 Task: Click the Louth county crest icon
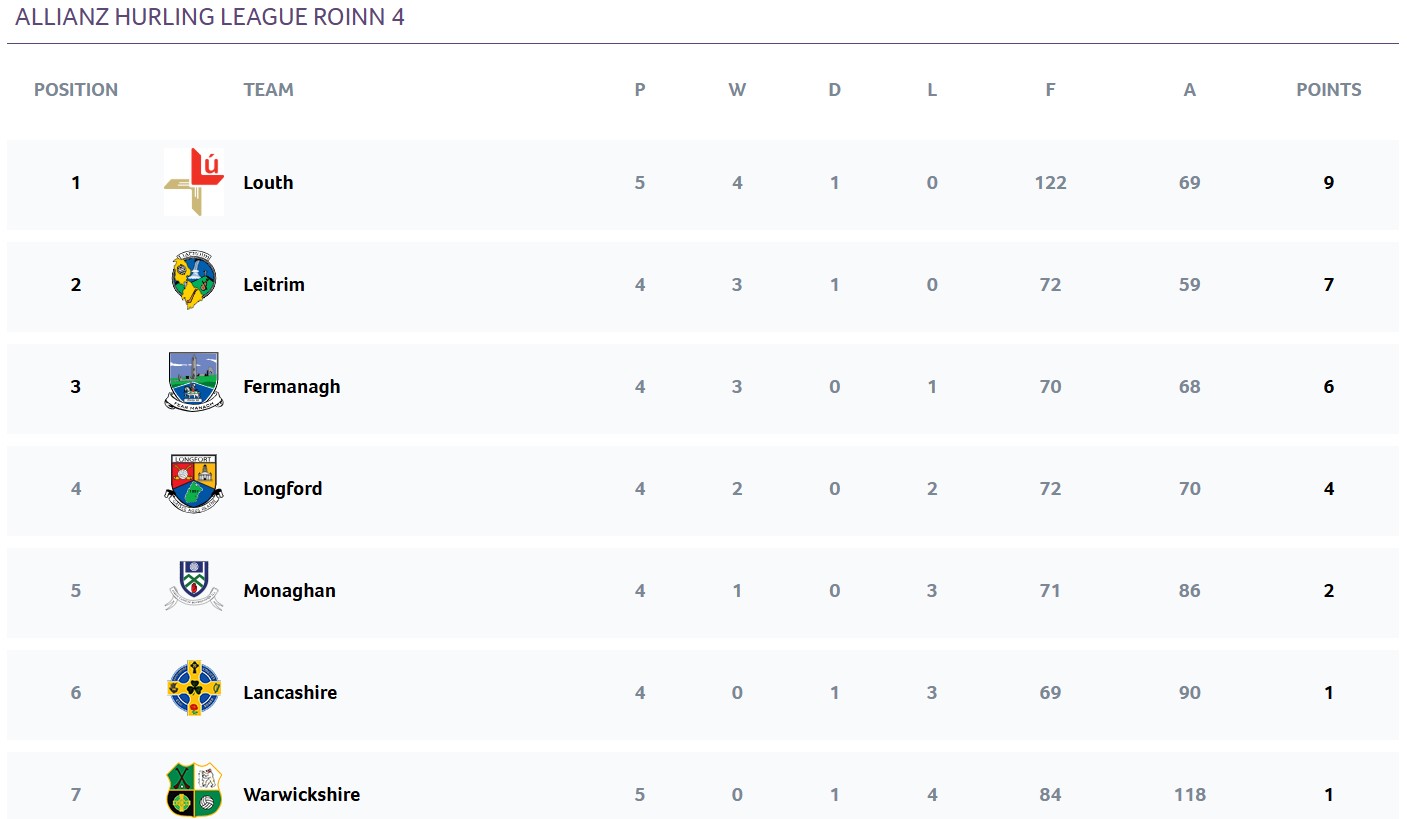coord(194,182)
